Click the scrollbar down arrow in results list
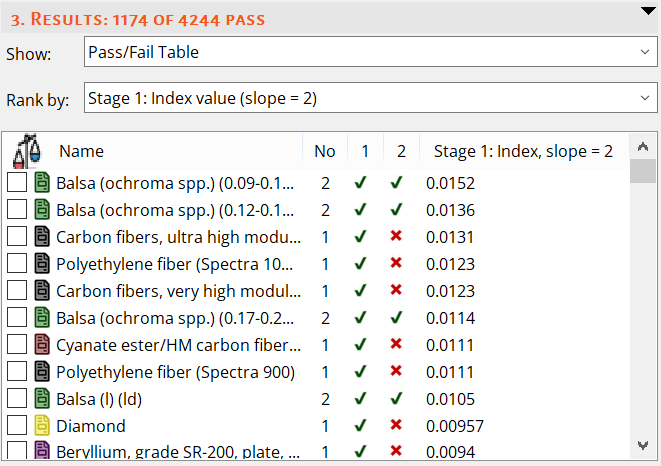The width and height of the screenshot is (661, 466). [x=643, y=445]
